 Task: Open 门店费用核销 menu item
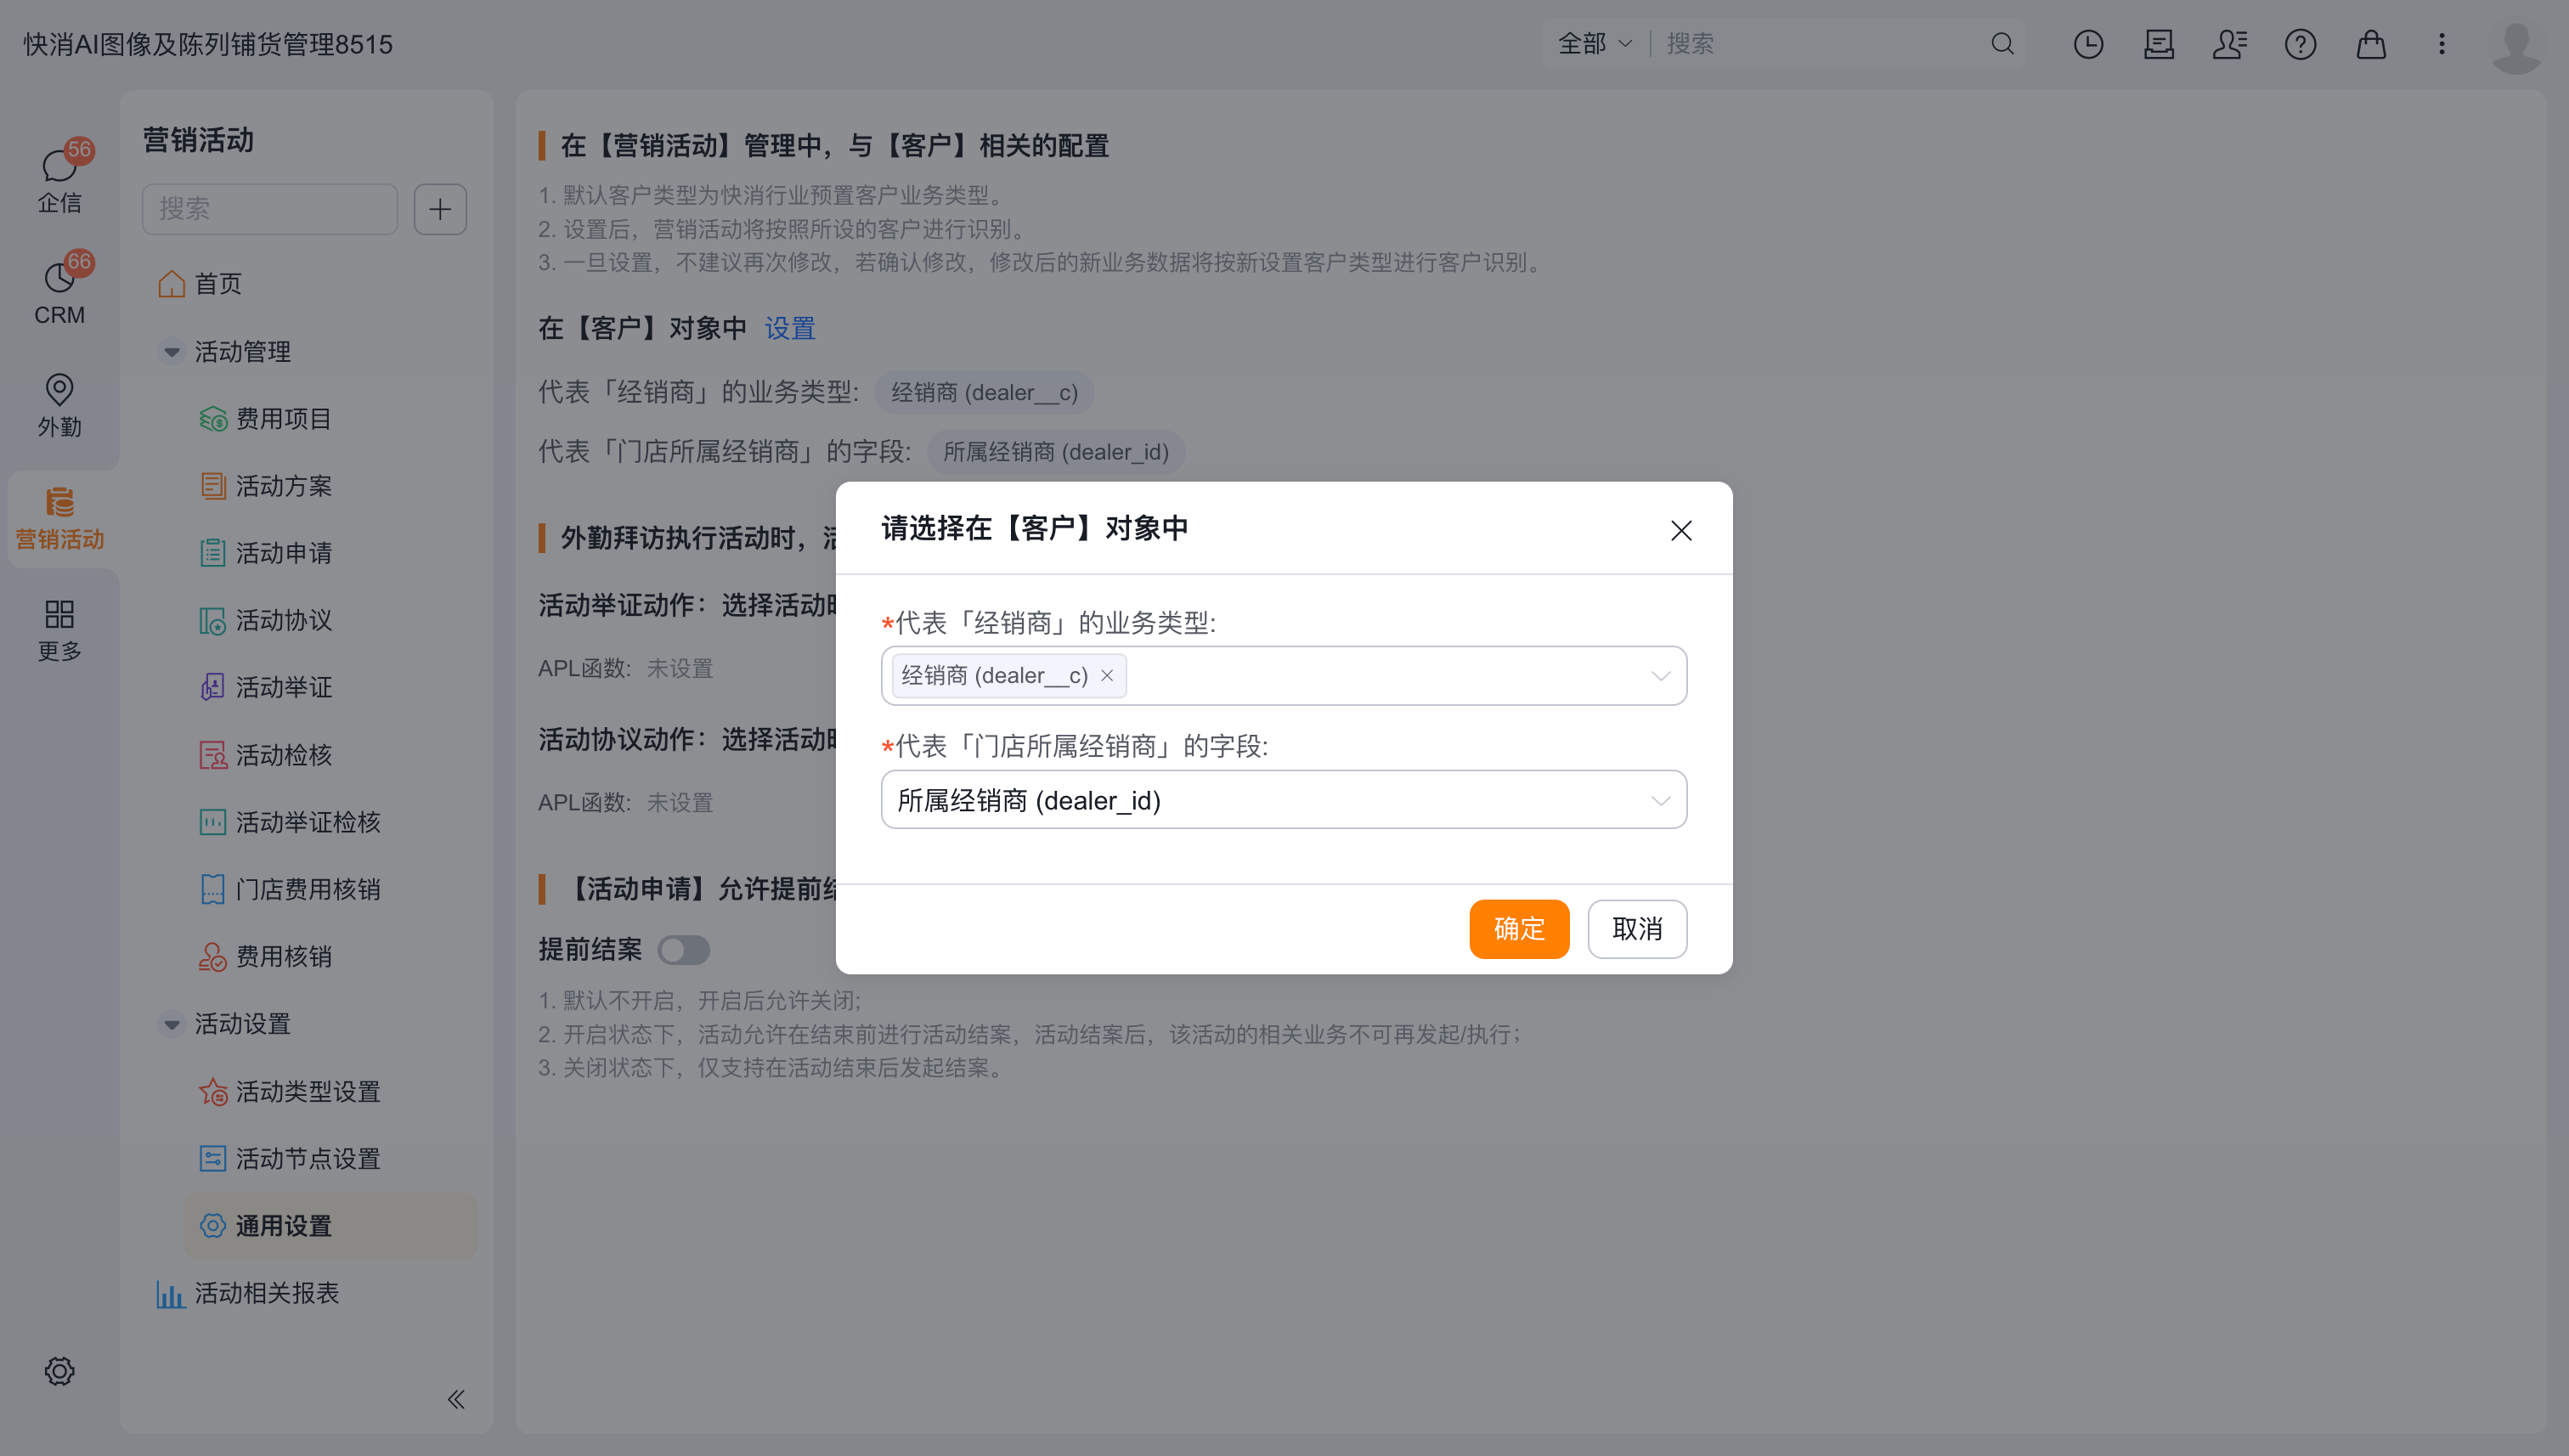[x=290, y=889]
